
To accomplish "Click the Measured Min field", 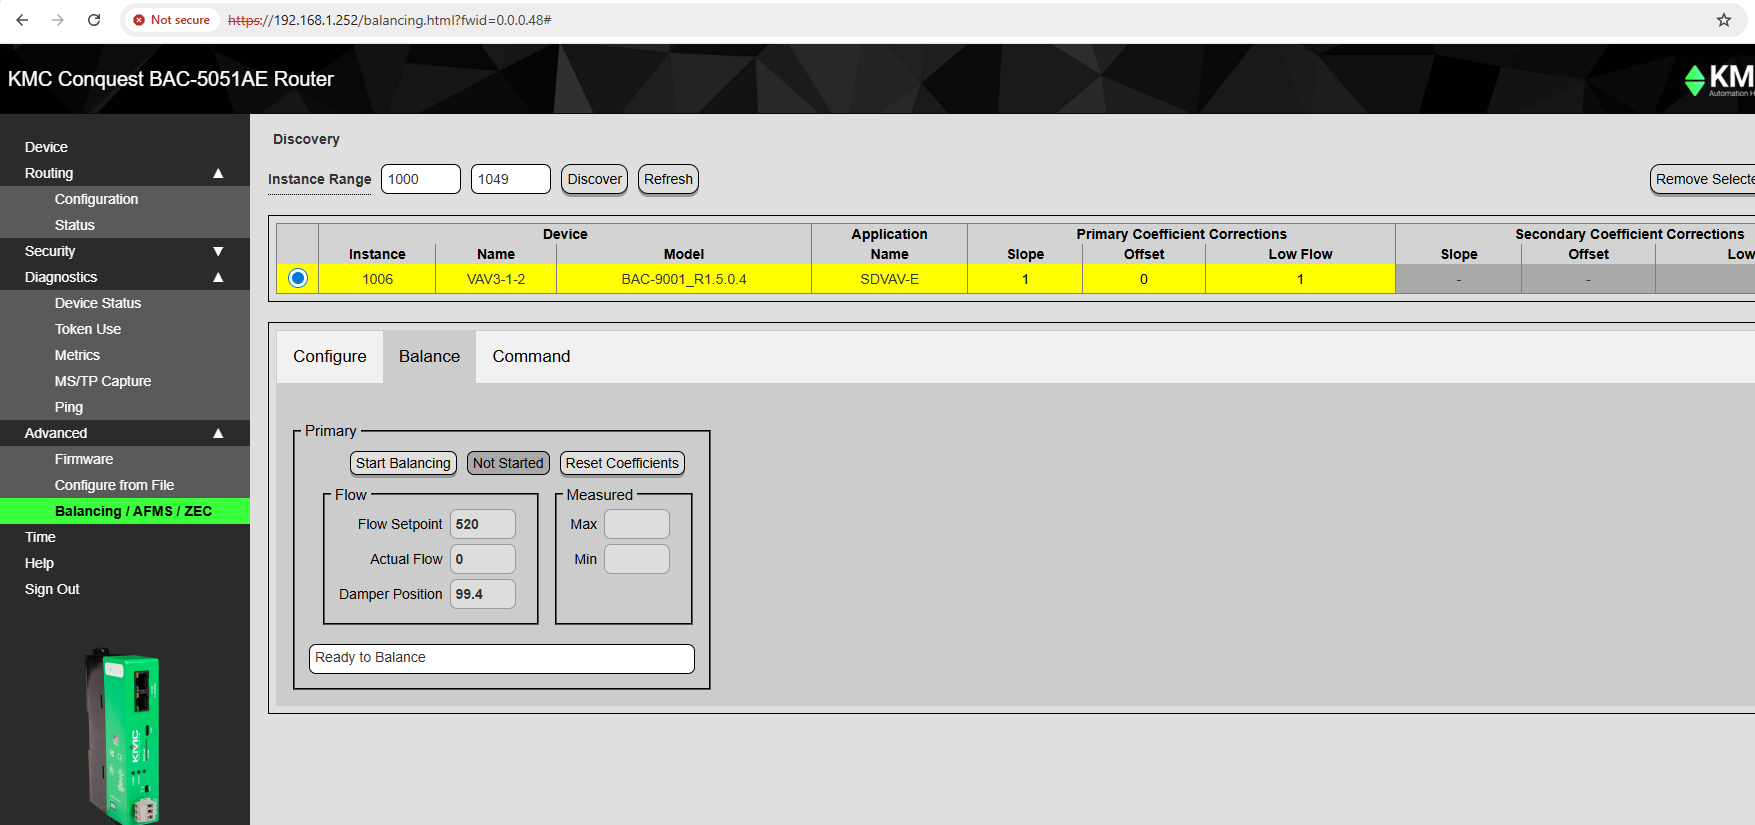I will tap(637, 559).
